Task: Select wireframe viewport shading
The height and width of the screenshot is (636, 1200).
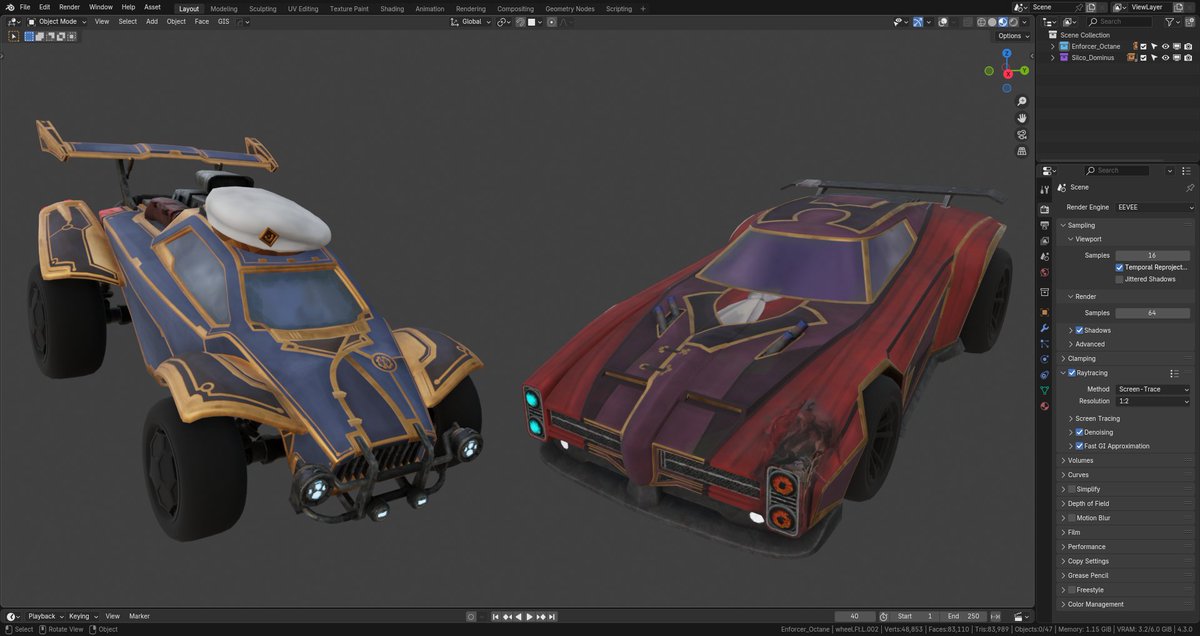Action: tap(981, 22)
